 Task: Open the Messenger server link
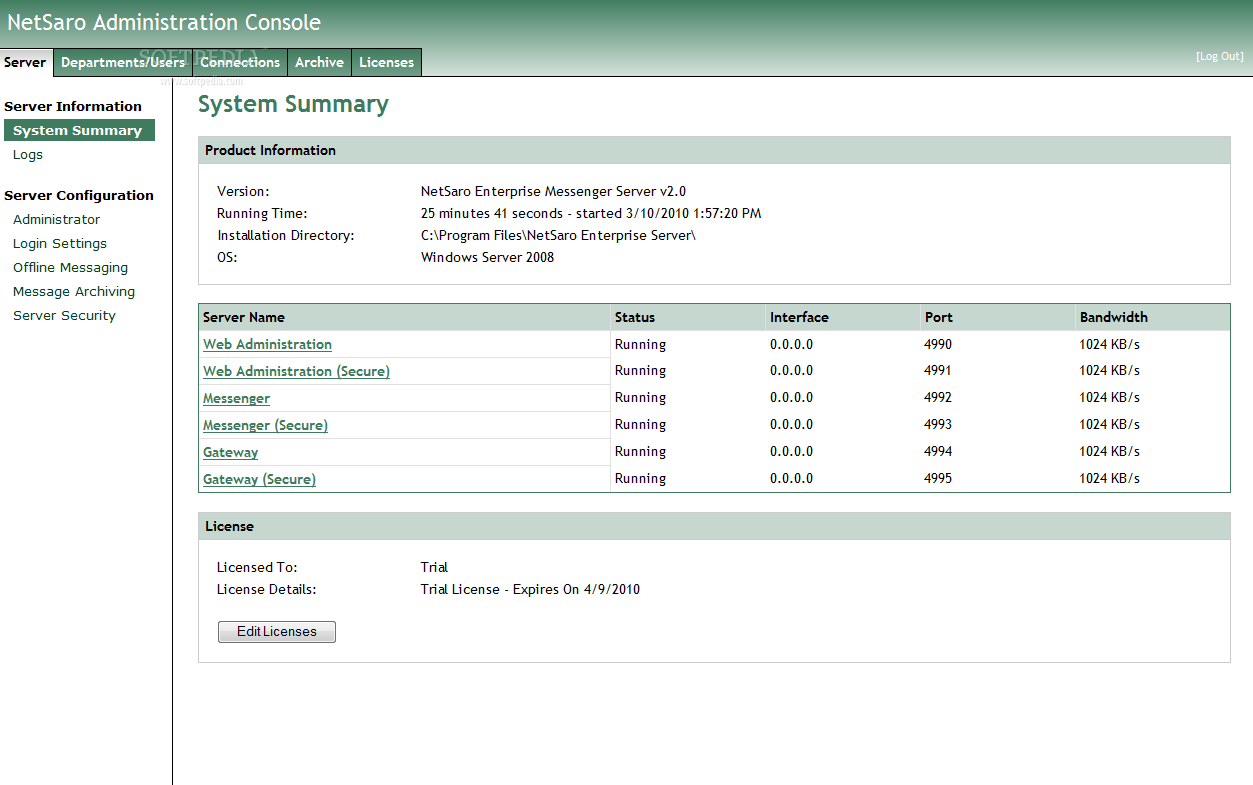coord(236,398)
